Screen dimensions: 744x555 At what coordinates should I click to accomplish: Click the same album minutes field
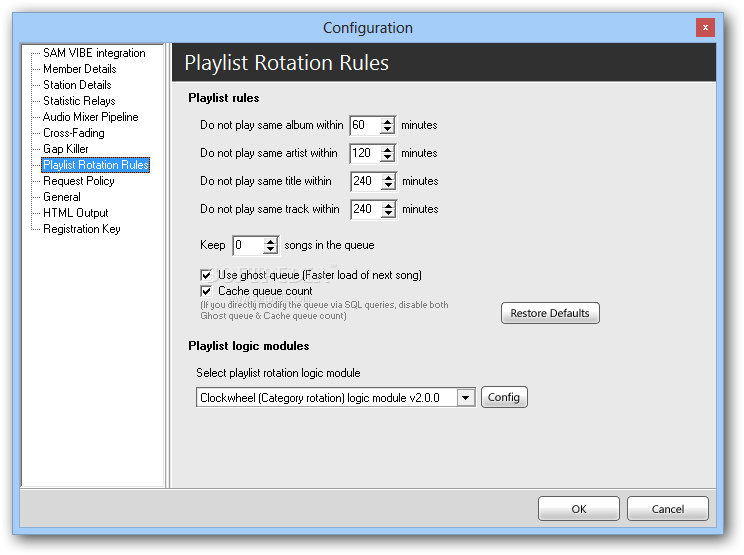click(x=364, y=125)
